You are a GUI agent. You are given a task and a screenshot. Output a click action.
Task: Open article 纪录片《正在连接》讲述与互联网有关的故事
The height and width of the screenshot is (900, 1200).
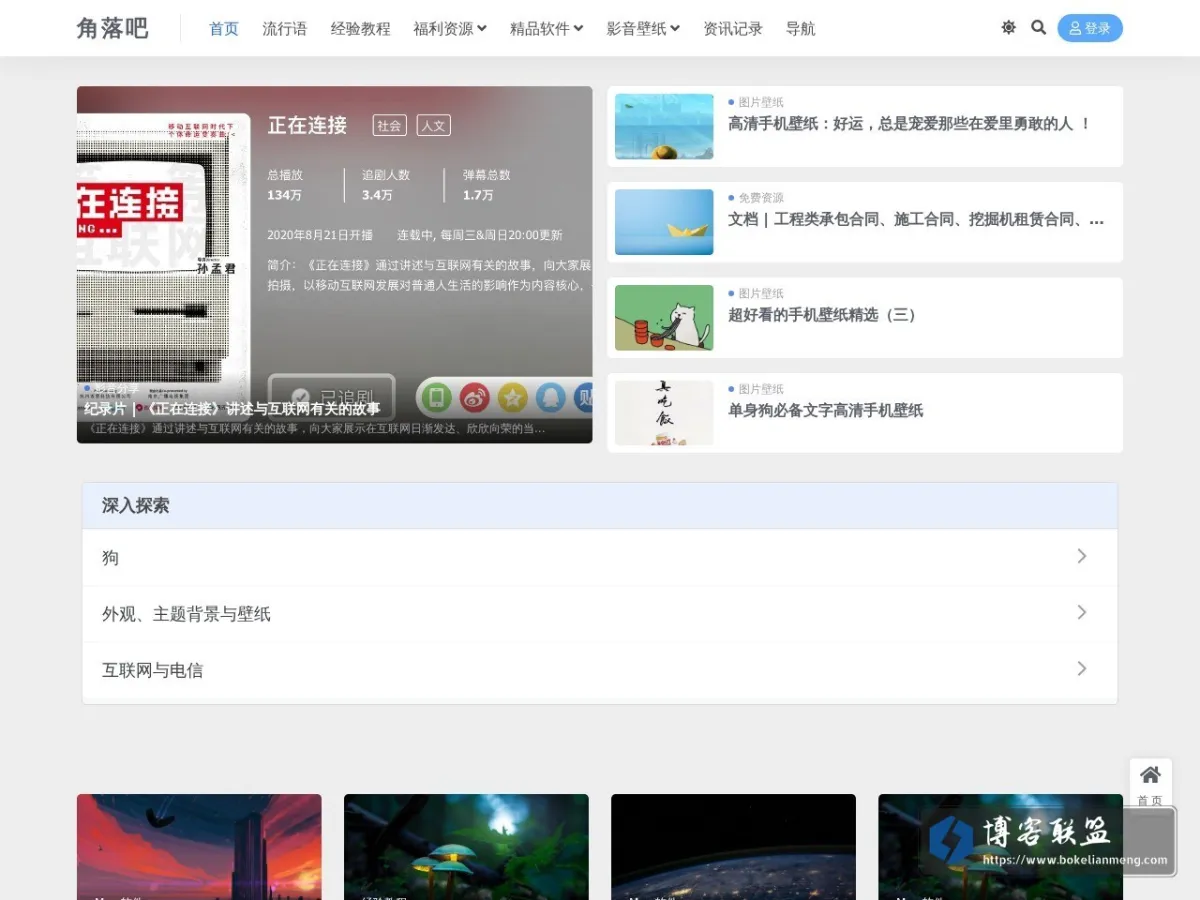pyautogui.click(x=232, y=408)
